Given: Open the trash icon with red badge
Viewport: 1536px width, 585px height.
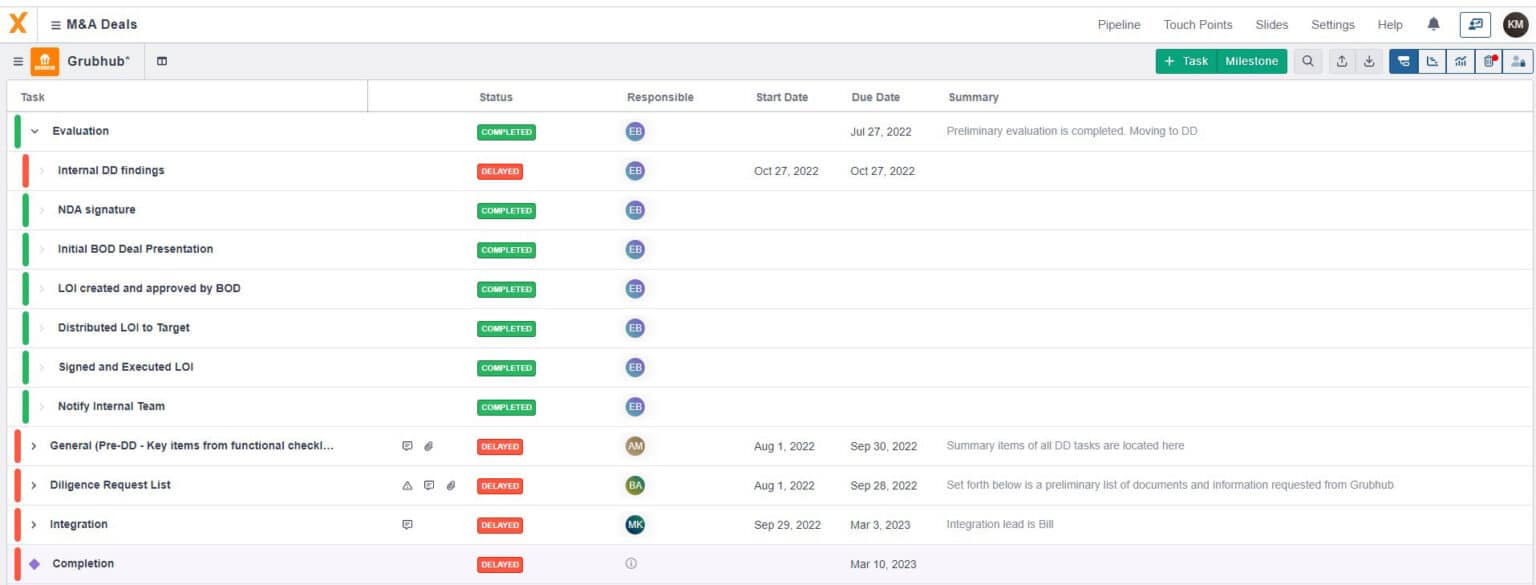Looking at the screenshot, I should pyautogui.click(x=1490, y=61).
